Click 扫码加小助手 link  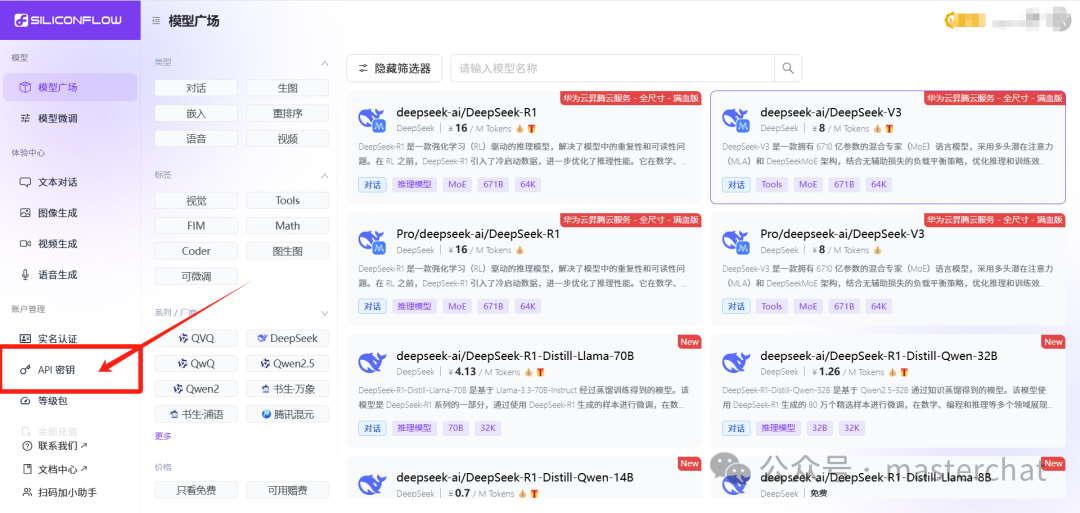61,492
